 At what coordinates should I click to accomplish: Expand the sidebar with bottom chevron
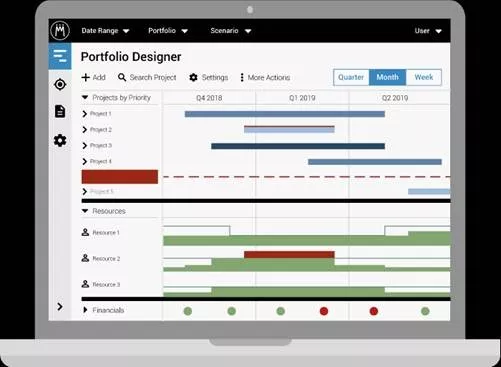click(x=60, y=306)
